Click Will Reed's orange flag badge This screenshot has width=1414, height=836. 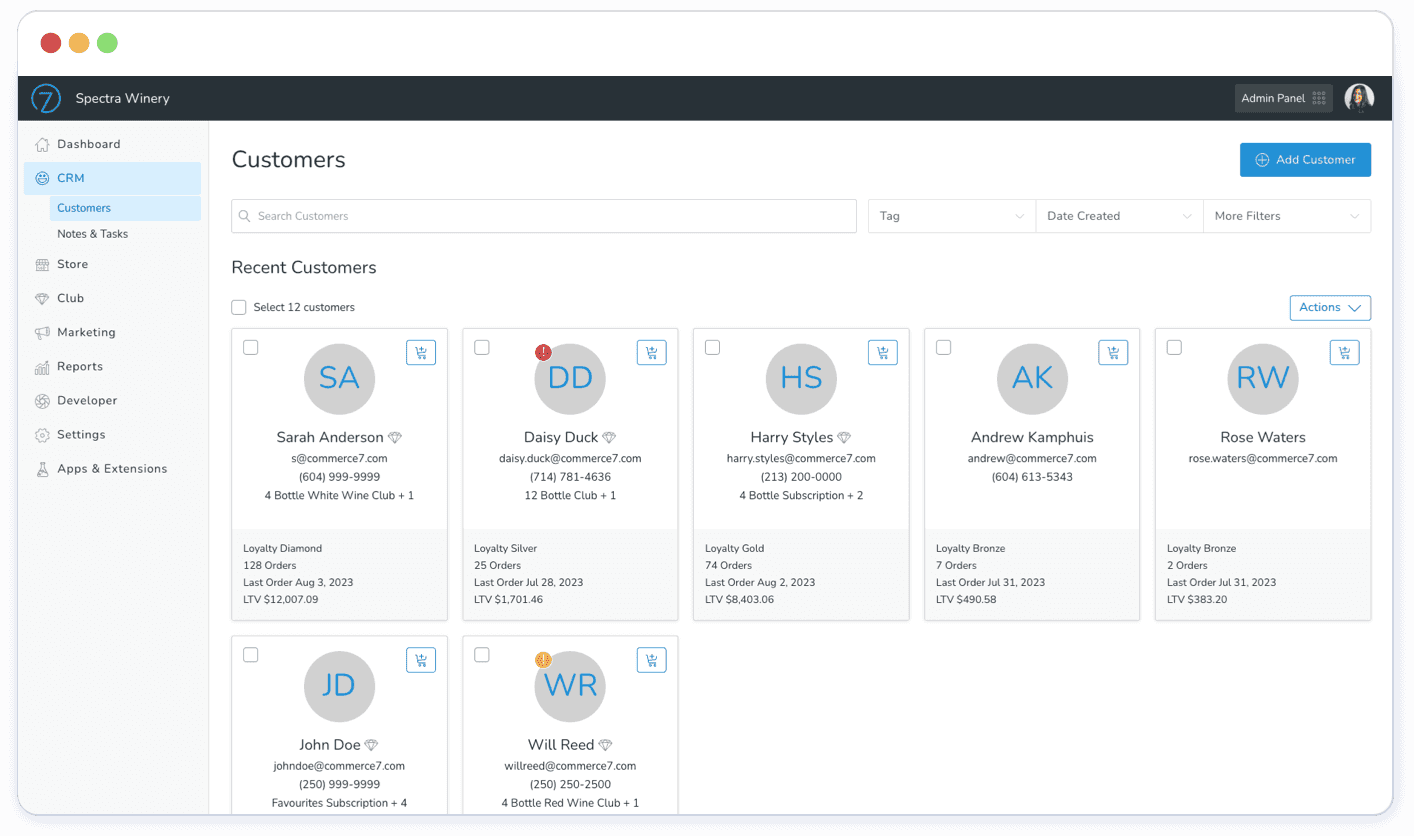point(543,660)
